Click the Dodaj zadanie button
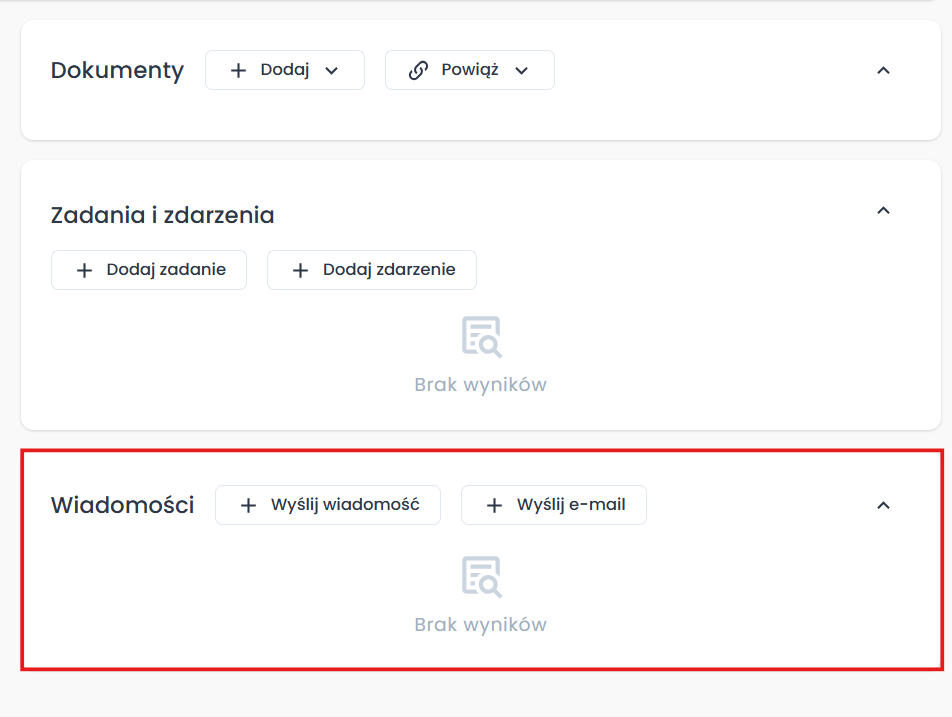Viewport: 952px width, 717px height. click(x=148, y=269)
